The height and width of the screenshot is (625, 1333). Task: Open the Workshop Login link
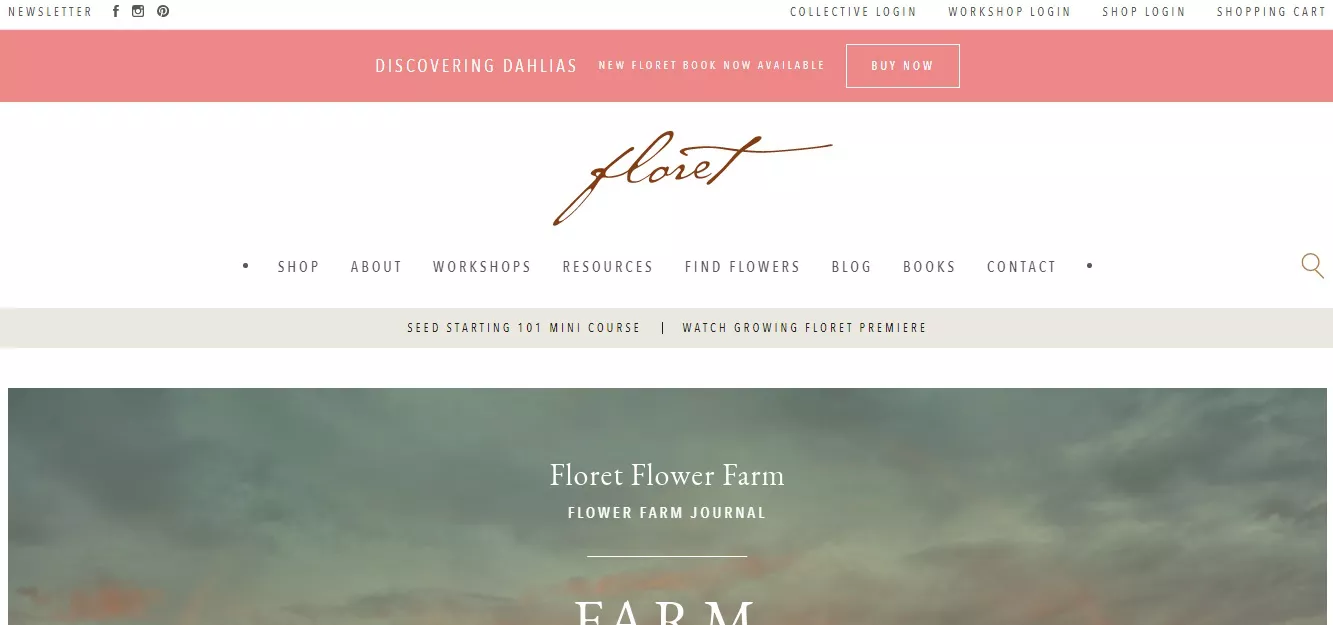click(x=1009, y=12)
